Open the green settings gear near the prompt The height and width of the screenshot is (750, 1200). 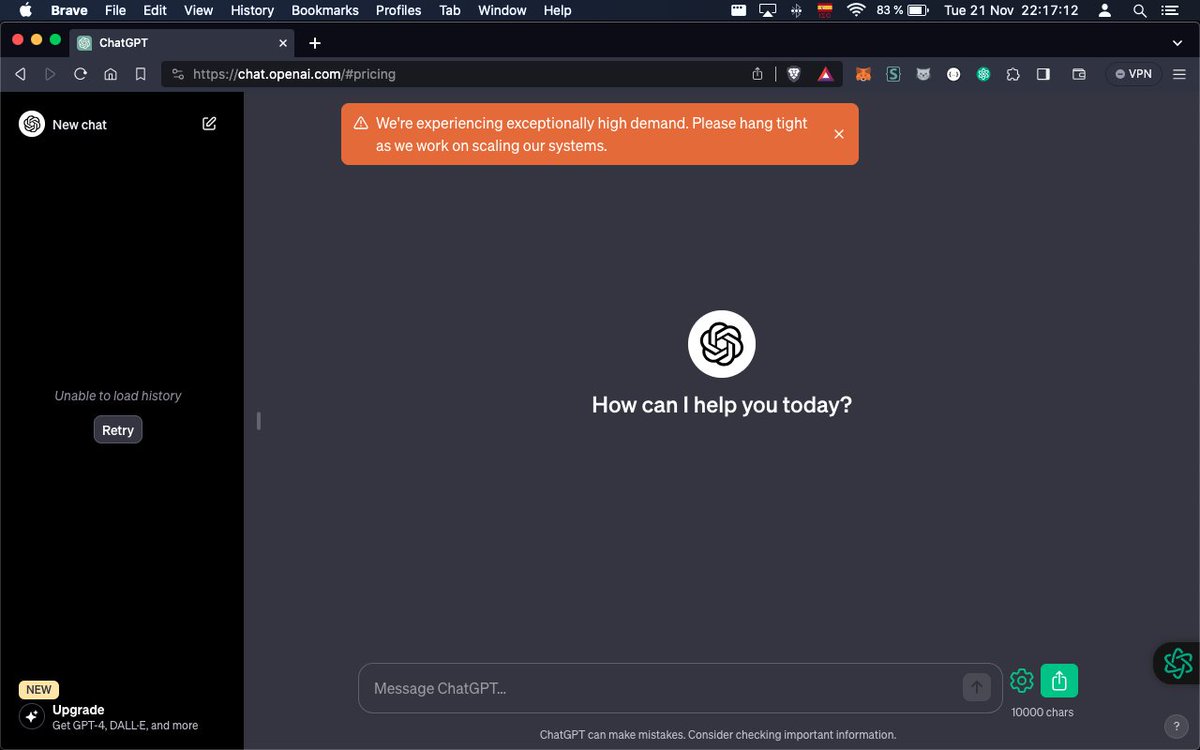(1021, 680)
